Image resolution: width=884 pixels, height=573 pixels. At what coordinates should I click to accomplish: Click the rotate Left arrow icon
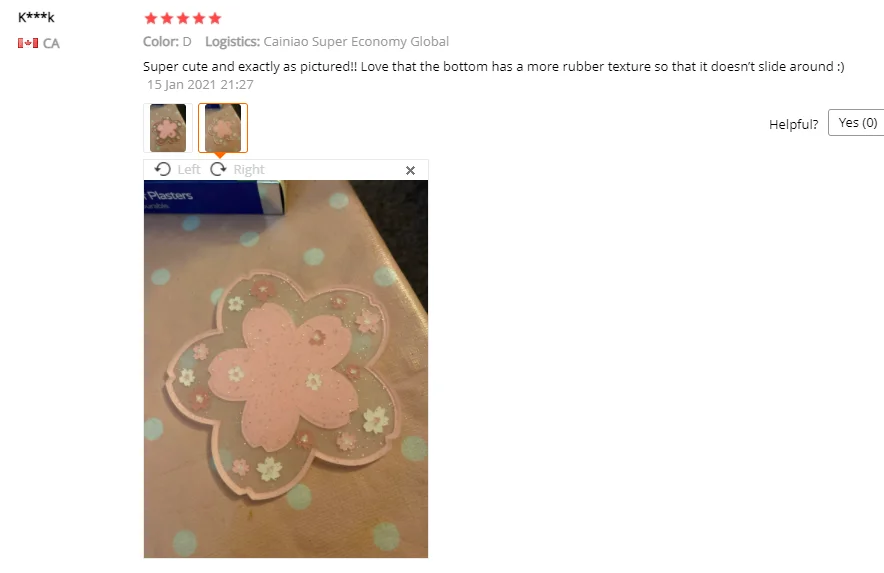[163, 169]
